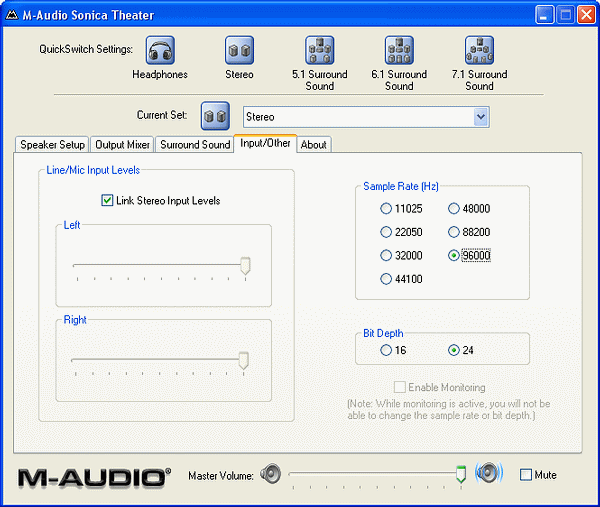Choose 24 bit depth
Image resolution: width=600 pixels, height=507 pixels.
click(x=453, y=350)
